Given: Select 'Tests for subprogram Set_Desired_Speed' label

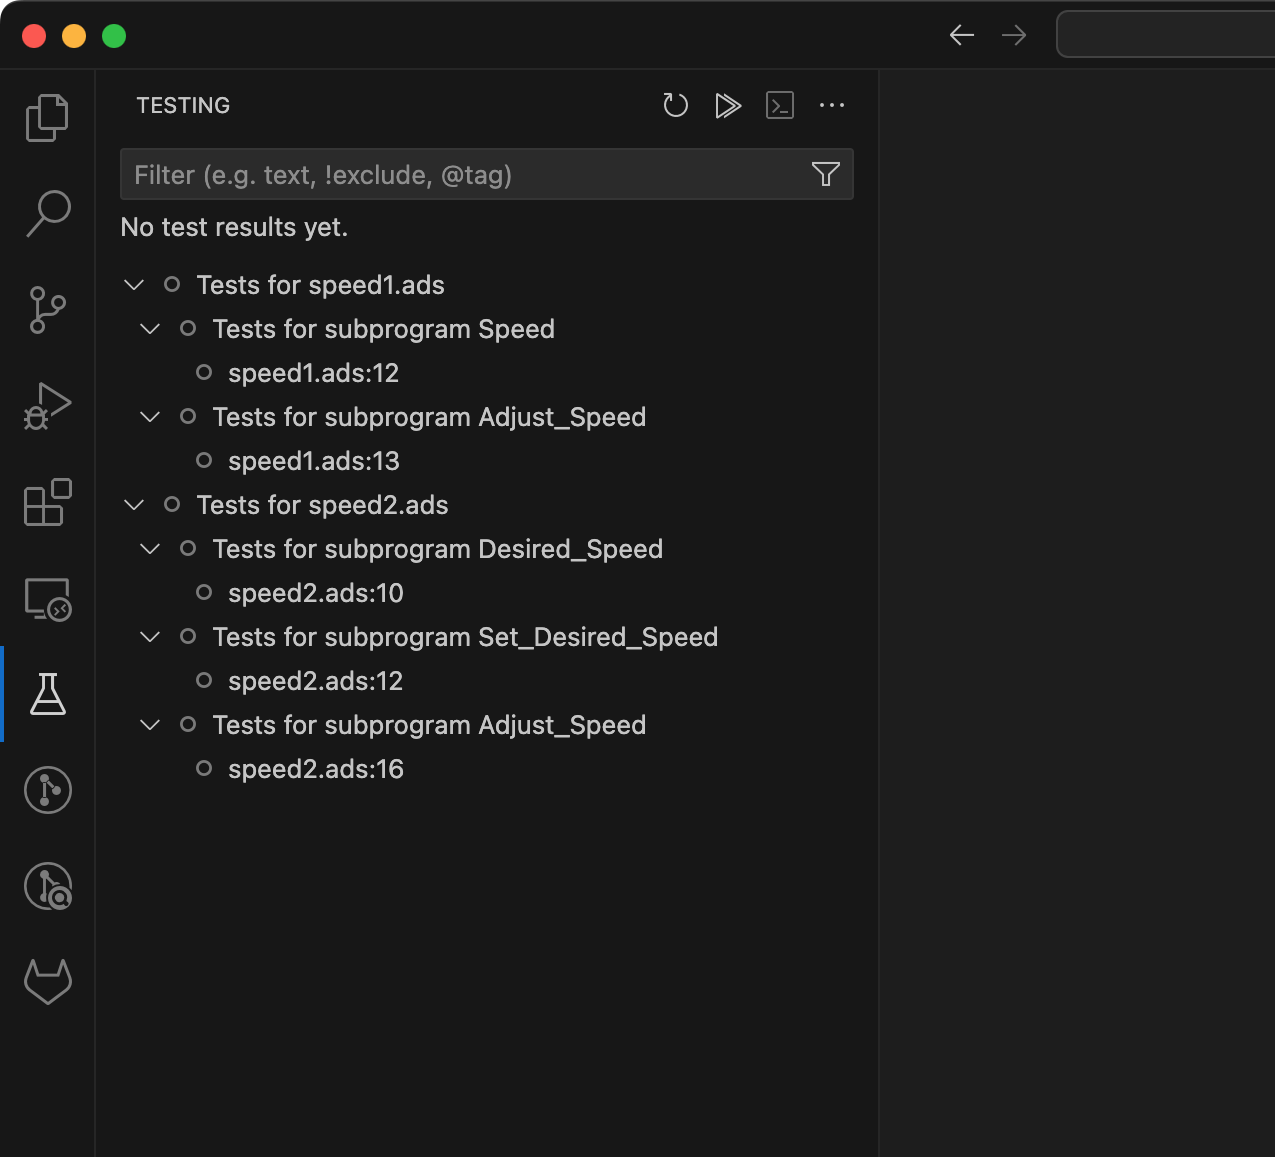Looking at the screenshot, I should pyautogui.click(x=465, y=637).
